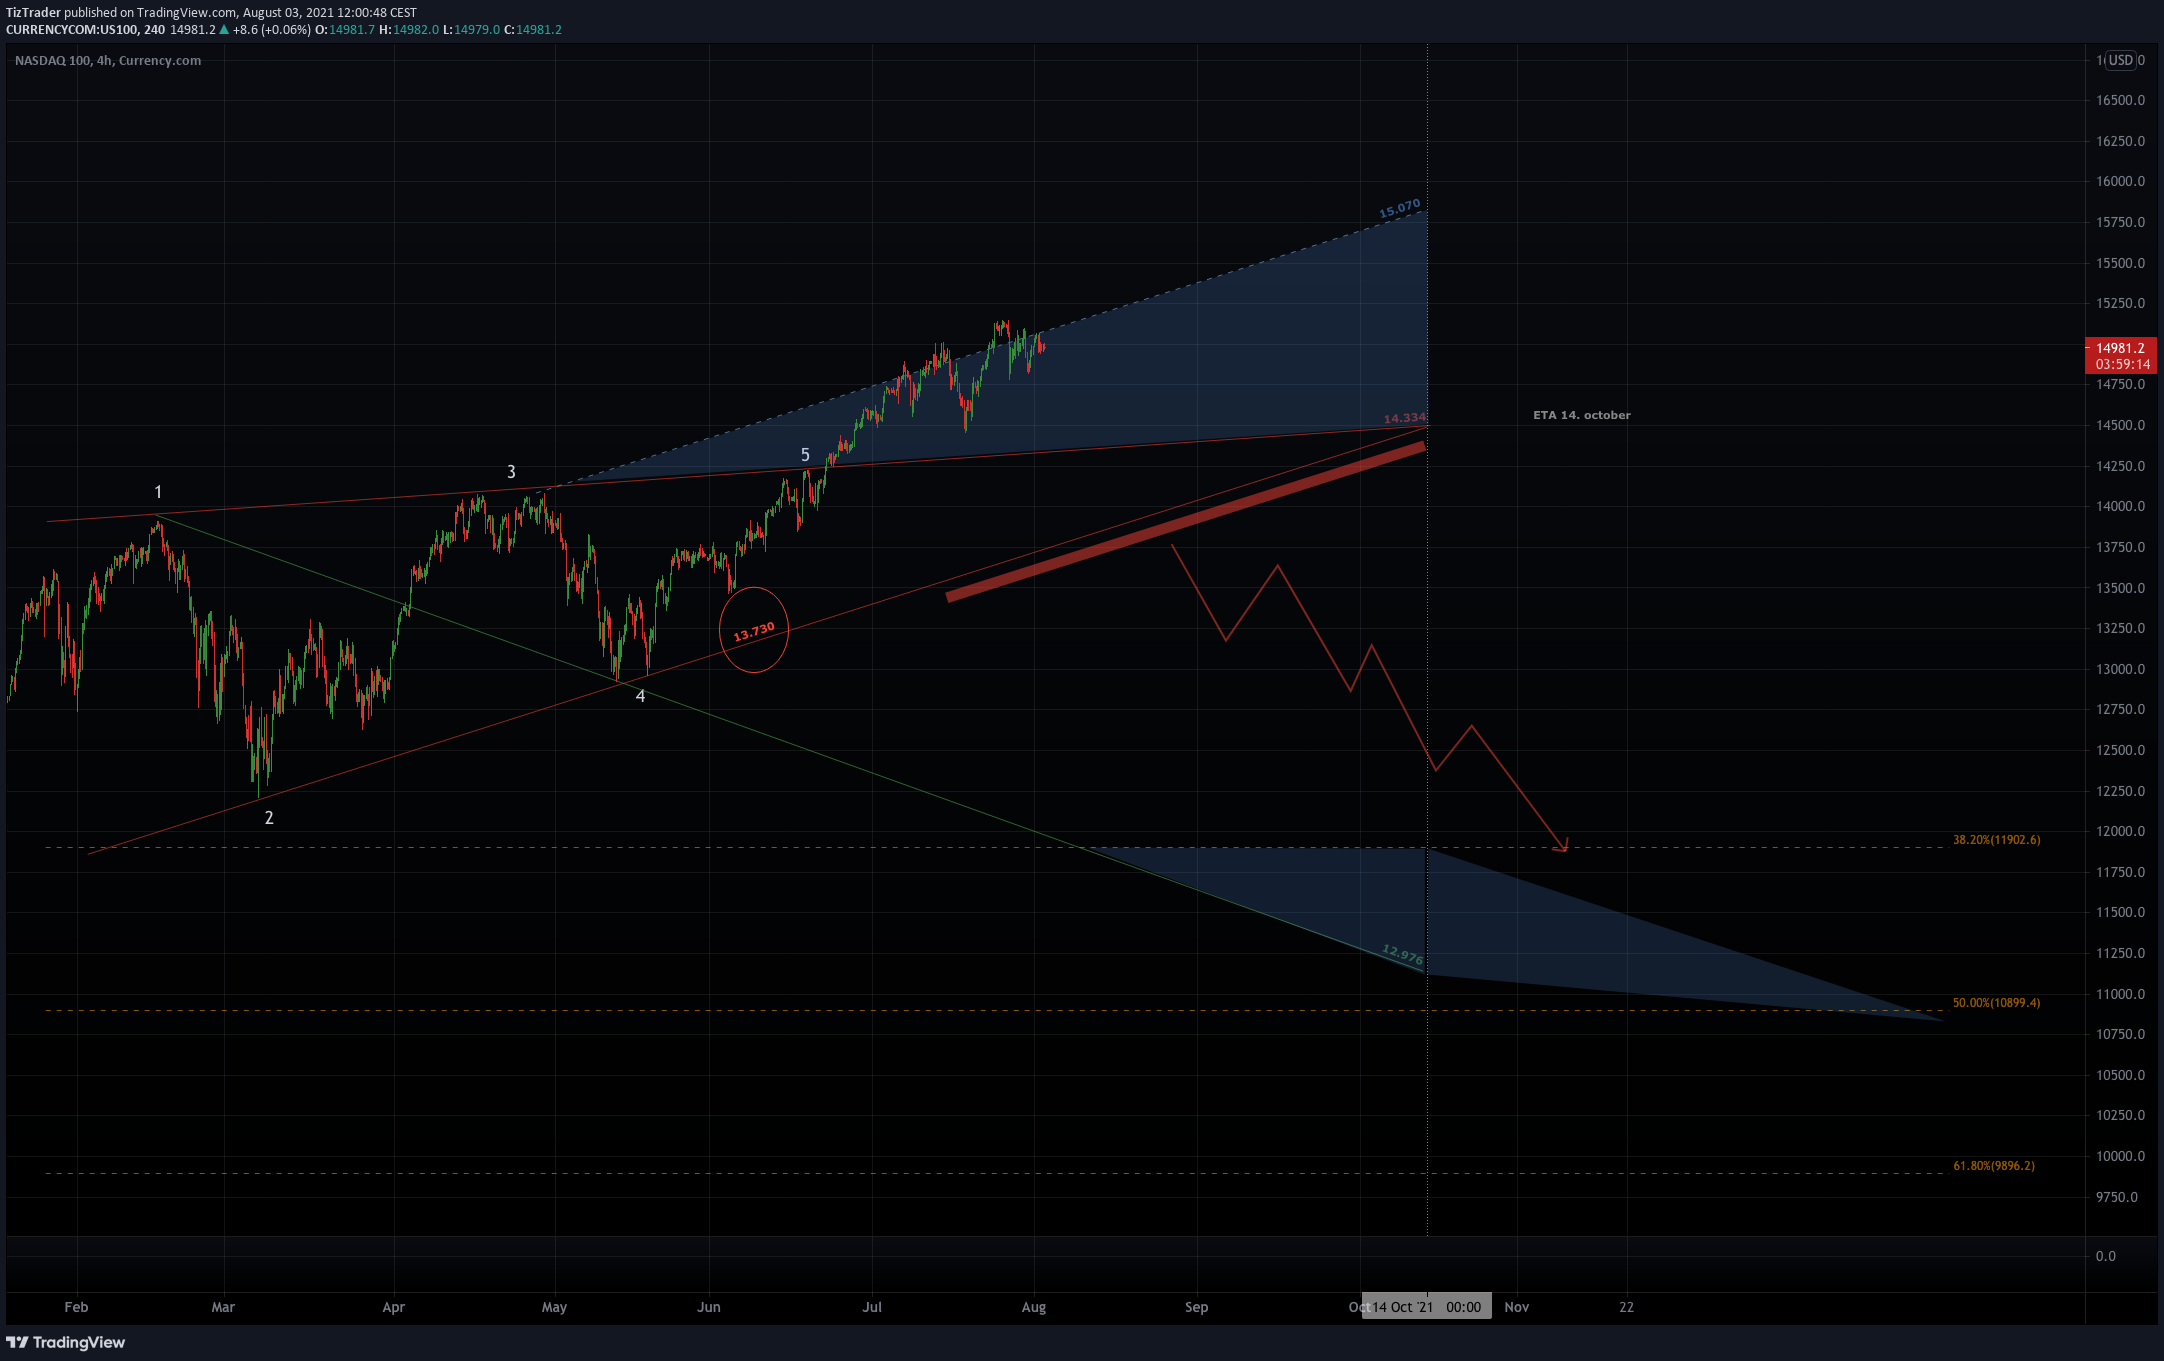The width and height of the screenshot is (2164, 1361).
Task: Click the wave label 3 near late April
Action: 511,472
